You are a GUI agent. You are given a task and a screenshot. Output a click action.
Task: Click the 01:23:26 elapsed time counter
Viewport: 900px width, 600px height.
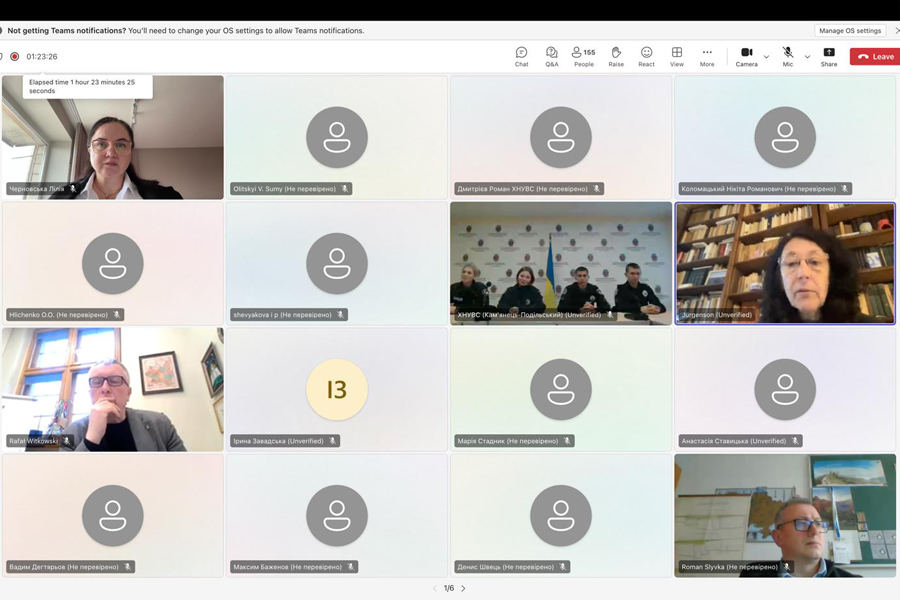[42, 56]
